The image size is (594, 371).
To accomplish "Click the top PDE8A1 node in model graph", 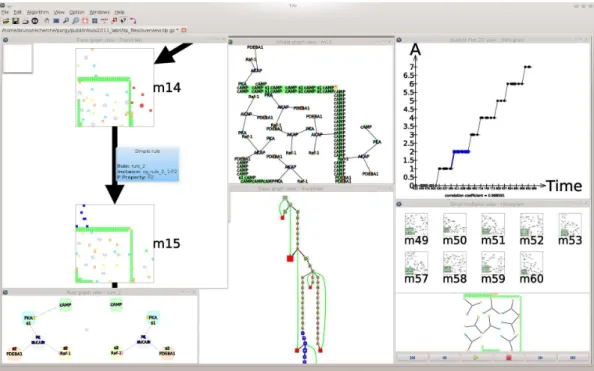I will pos(255,47).
